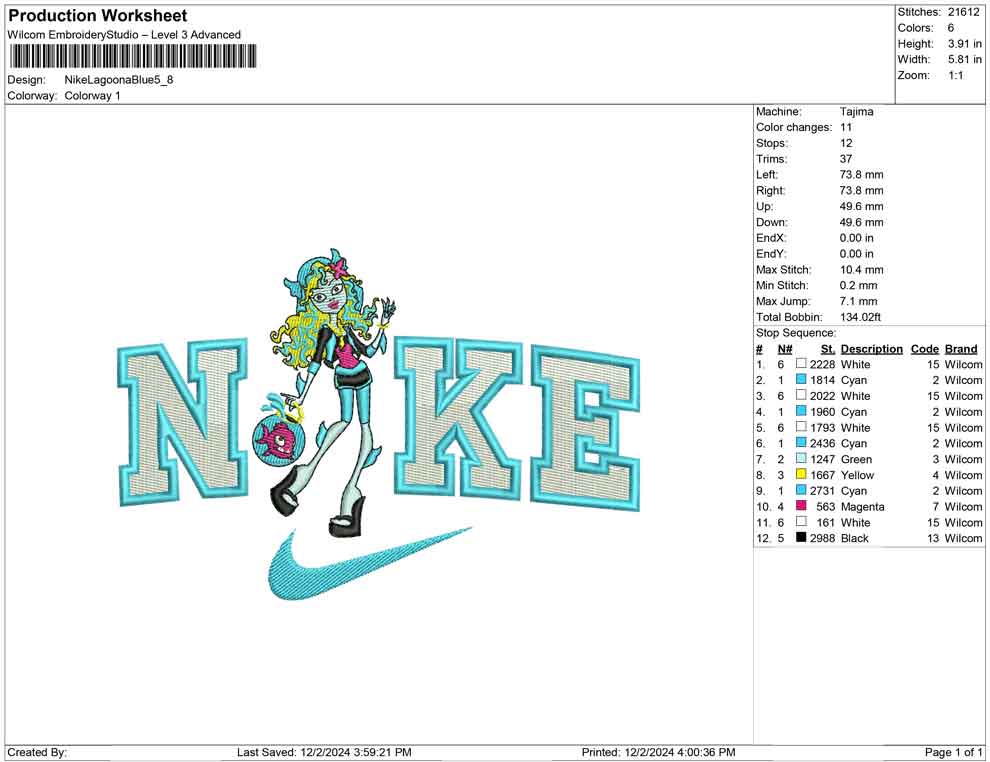This screenshot has height=762, width=990.
Task: Click the Colors count '6'
Action: pos(950,28)
